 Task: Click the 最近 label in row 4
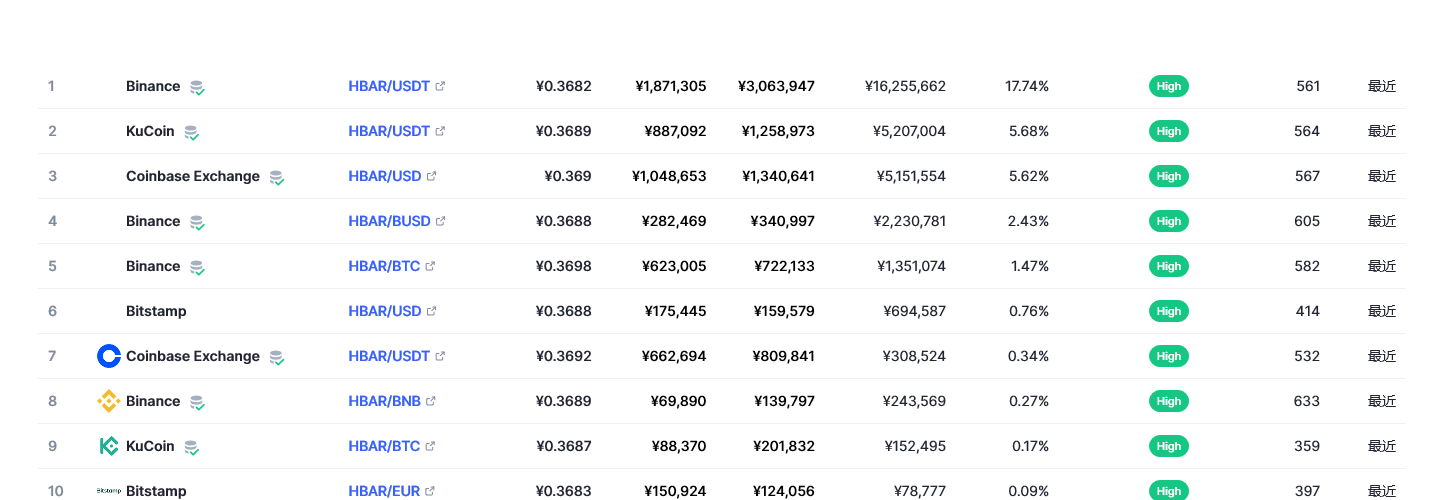[x=1382, y=221]
